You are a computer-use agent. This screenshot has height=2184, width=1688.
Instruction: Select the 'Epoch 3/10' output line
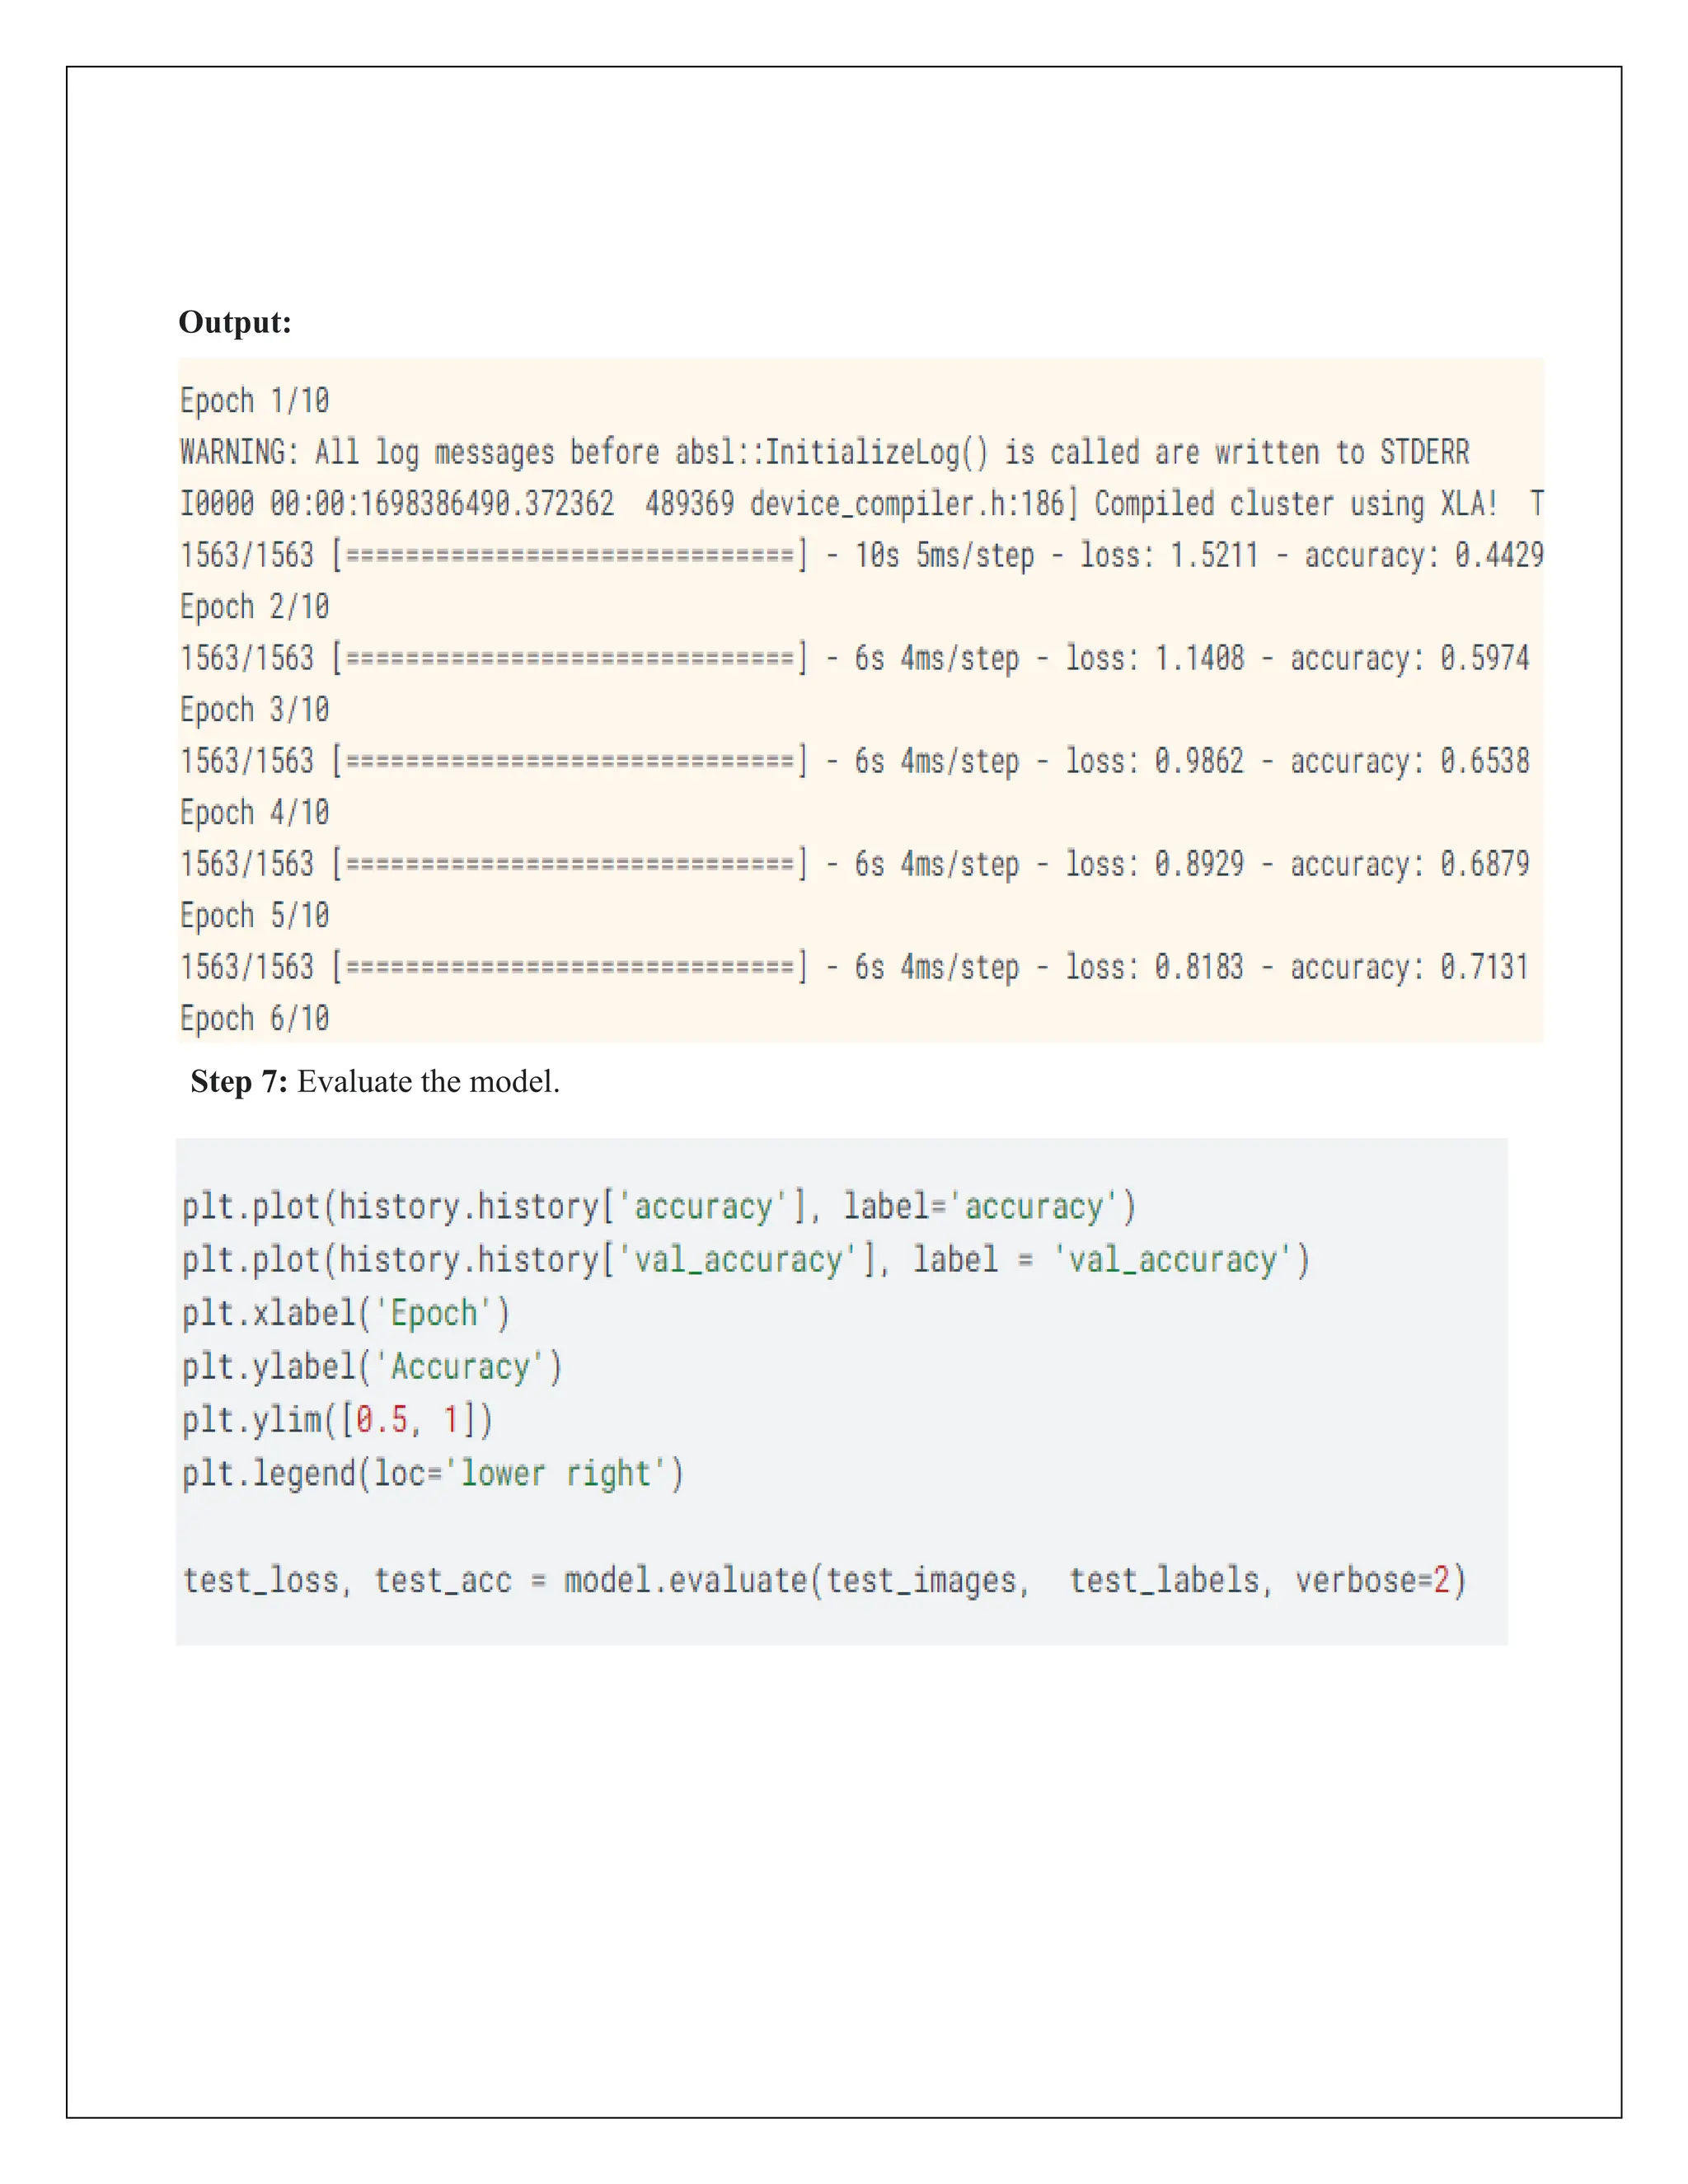click(x=255, y=710)
